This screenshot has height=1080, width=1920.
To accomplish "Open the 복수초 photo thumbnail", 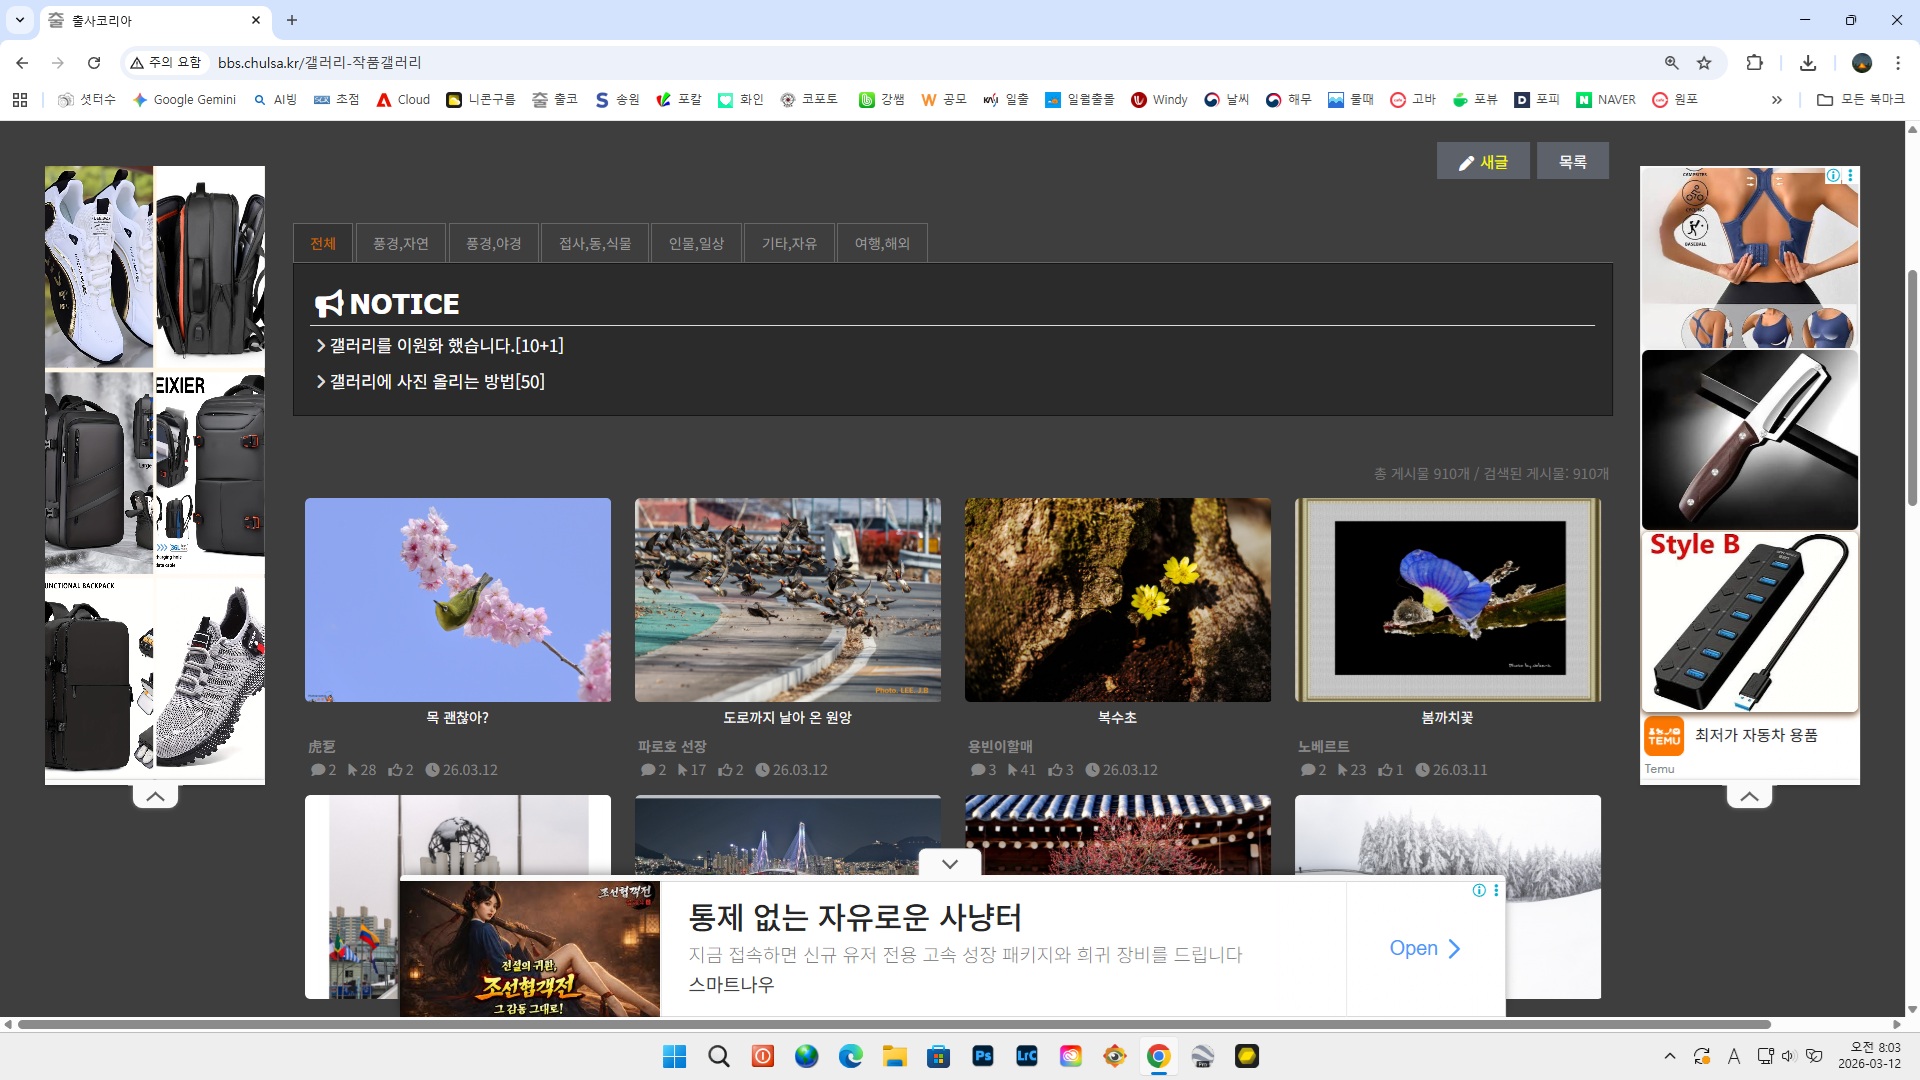I will coord(1117,600).
